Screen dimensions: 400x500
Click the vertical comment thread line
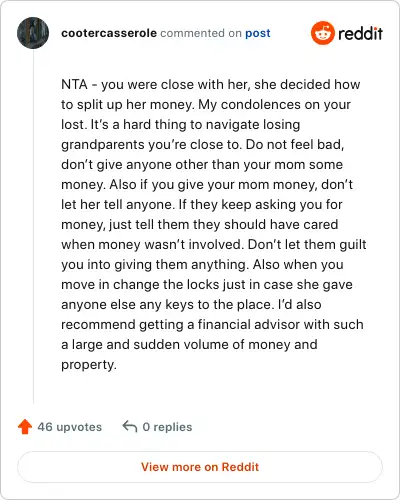click(x=33, y=227)
